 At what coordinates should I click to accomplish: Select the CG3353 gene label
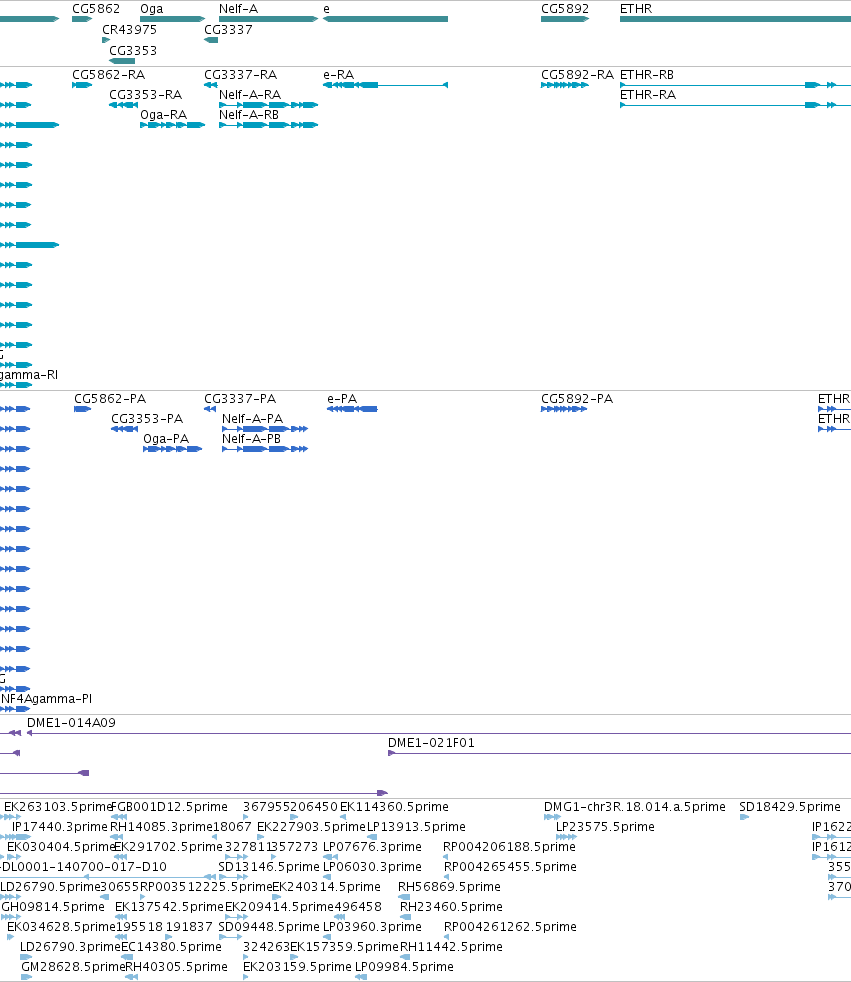(133, 50)
